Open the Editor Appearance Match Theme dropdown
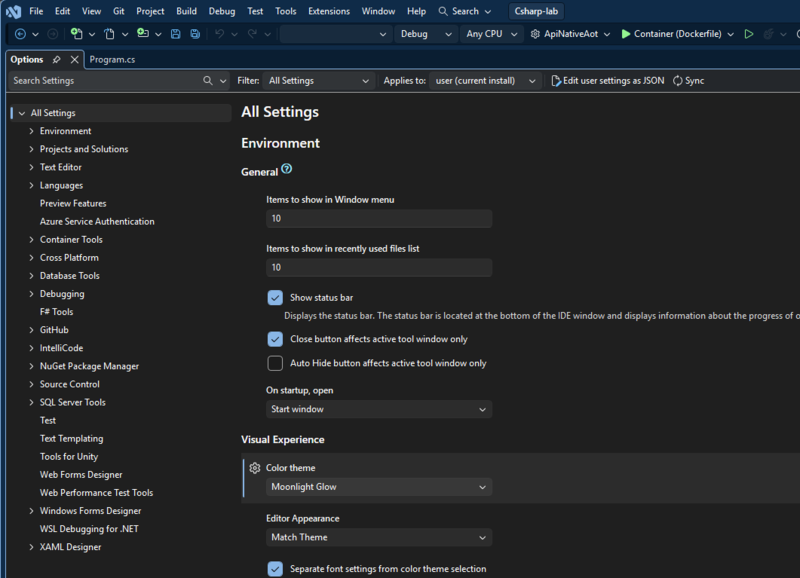Image resolution: width=800 pixels, height=578 pixels. (x=379, y=537)
